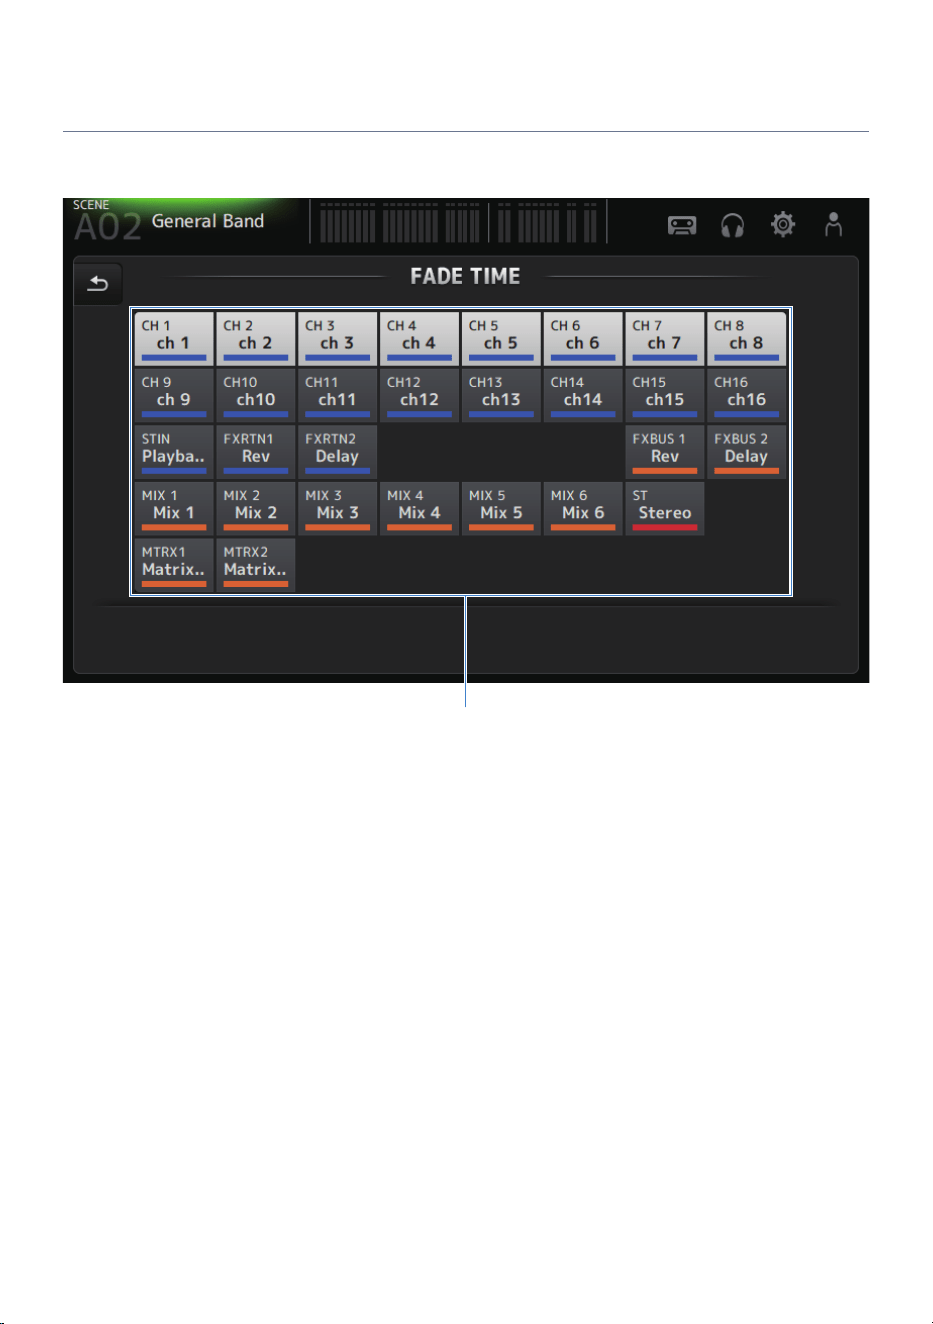Enable fade for CH 9
Viewport: 933px width, 1324px height.
pos(174,396)
